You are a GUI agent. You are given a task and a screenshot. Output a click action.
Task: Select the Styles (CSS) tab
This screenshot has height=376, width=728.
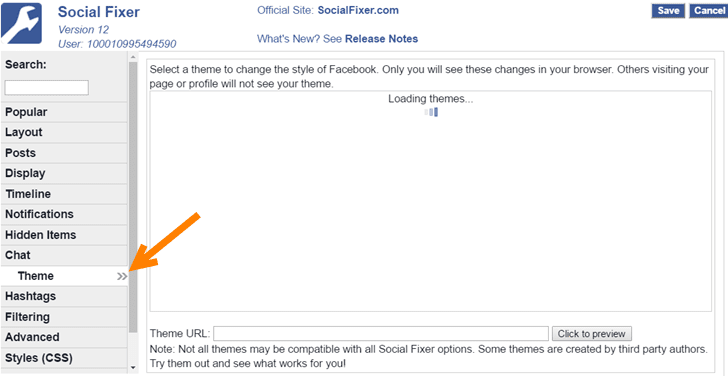click(64, 358)
